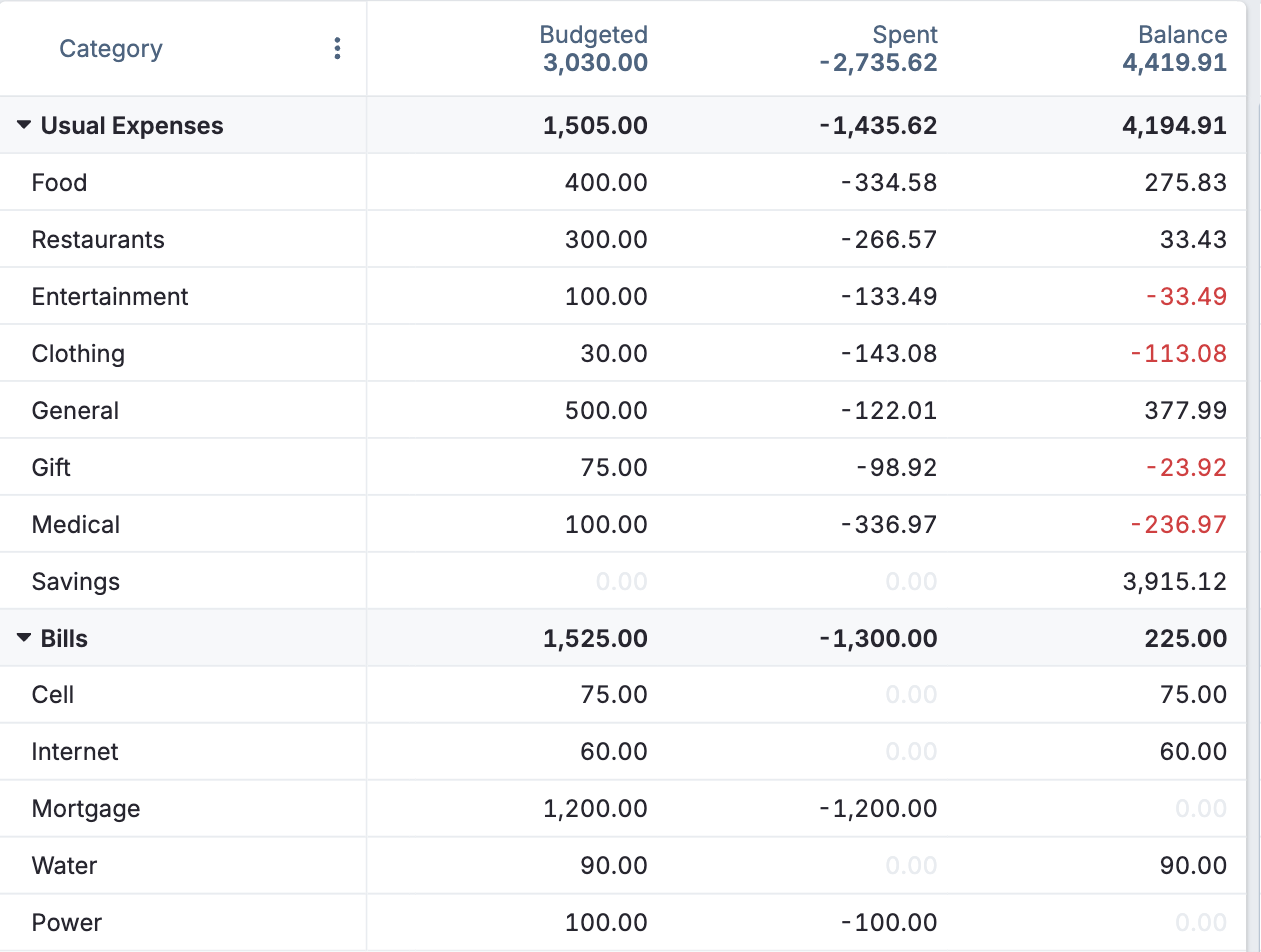This screenshot has height=952, width=1261.
Task: Edit Cell budgeted amount
Action: point(614,695)
